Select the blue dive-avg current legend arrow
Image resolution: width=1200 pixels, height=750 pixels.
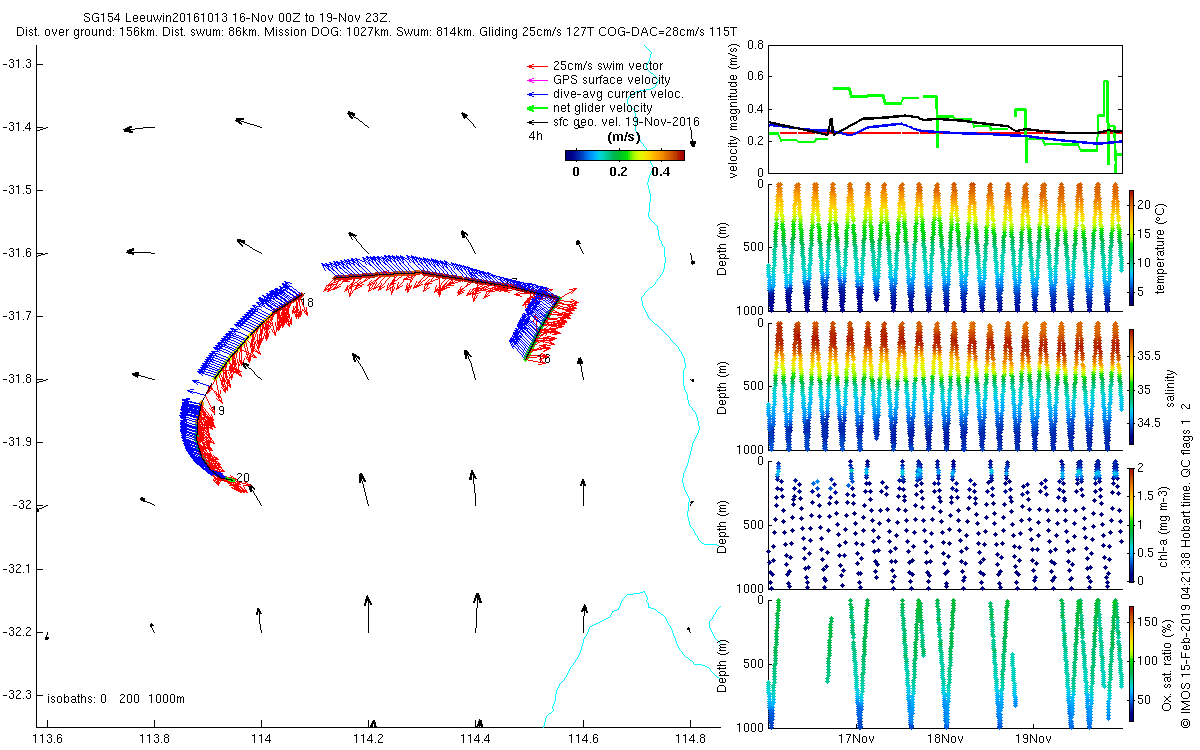pyautogui.click(x=535, y=94)
